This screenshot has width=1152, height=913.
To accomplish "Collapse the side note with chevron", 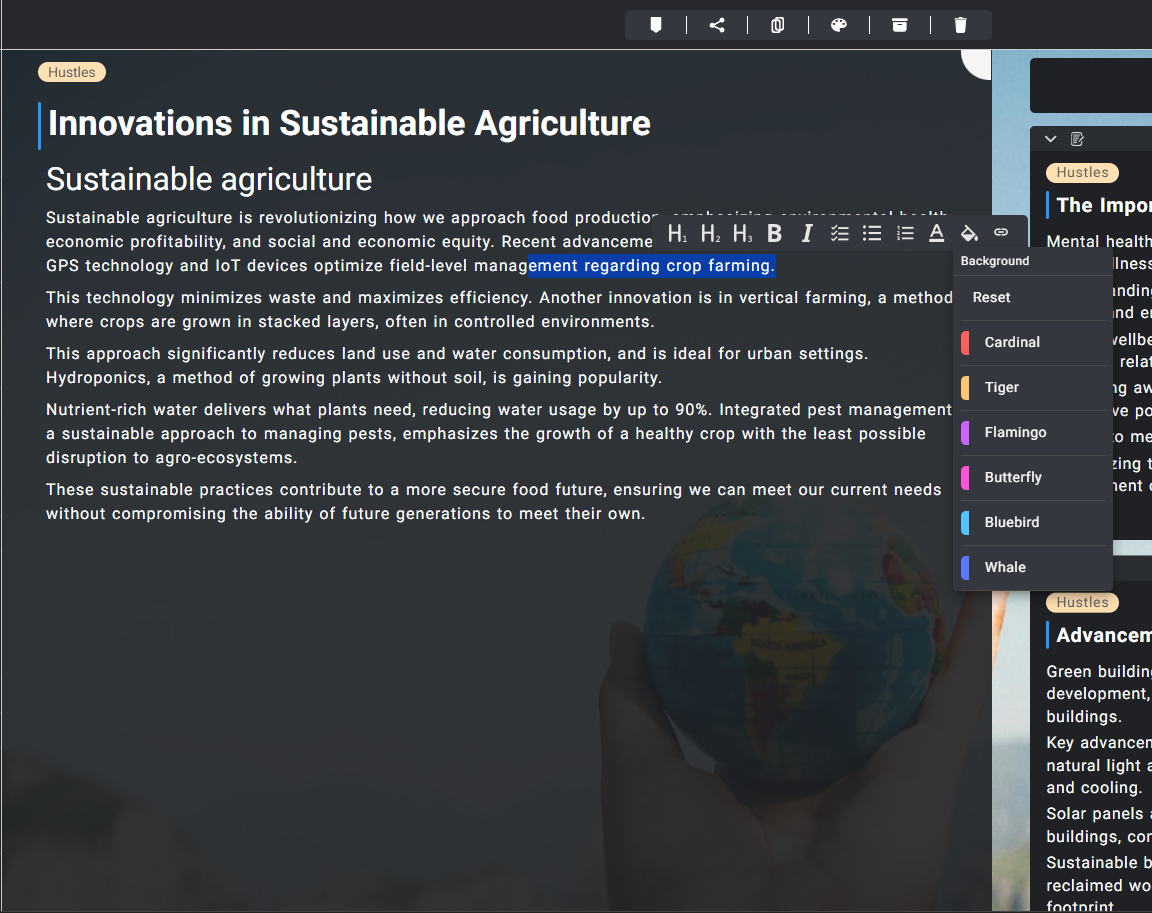I will [1051, 139].
